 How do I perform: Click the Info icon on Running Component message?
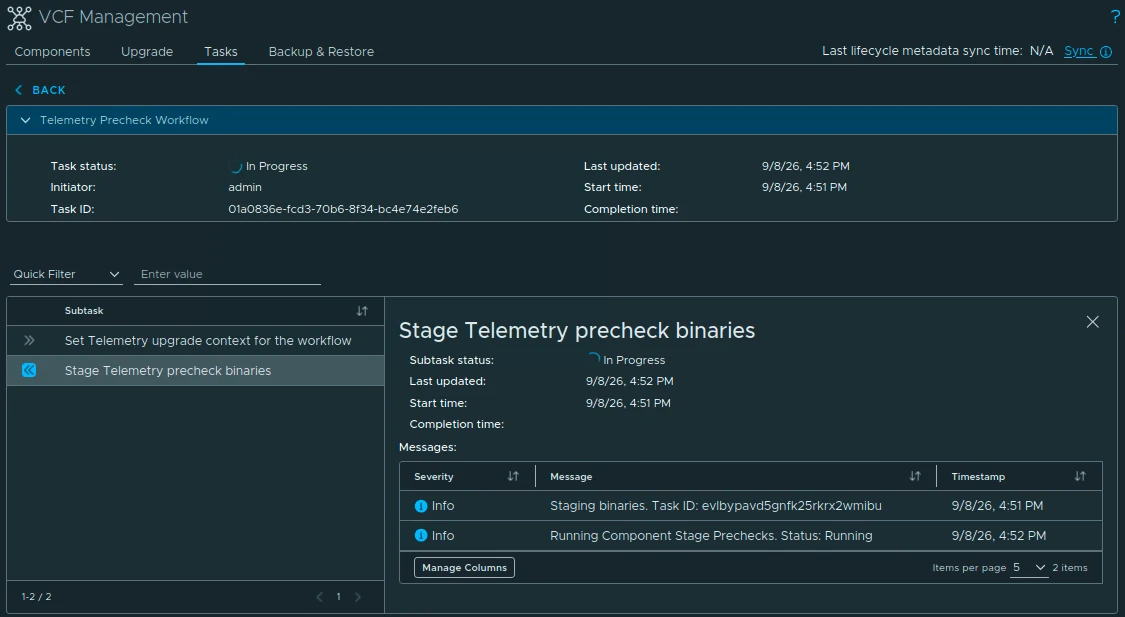click(x=421, y=535)
